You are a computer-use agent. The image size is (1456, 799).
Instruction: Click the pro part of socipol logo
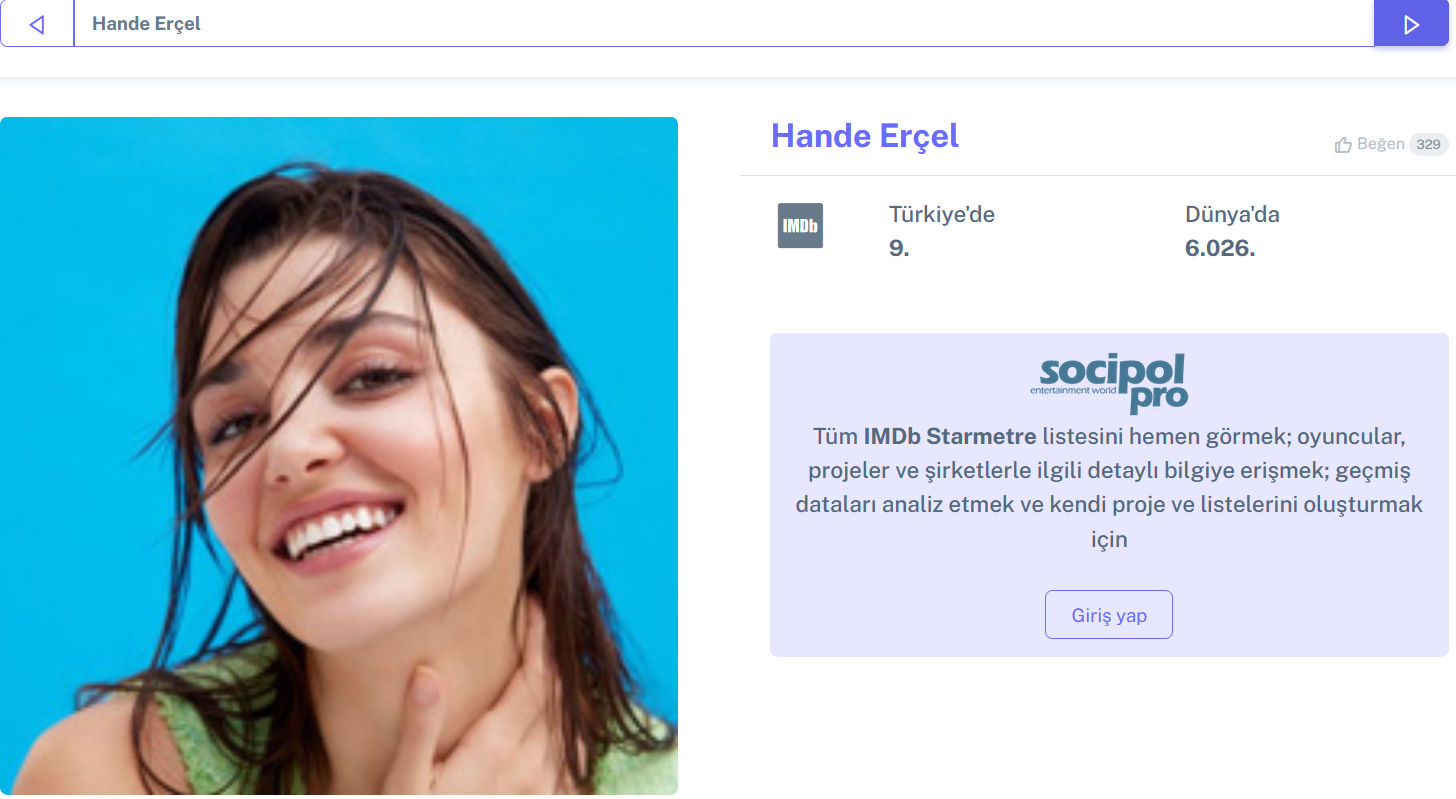pyautogui.click(x=1159, y=398)
